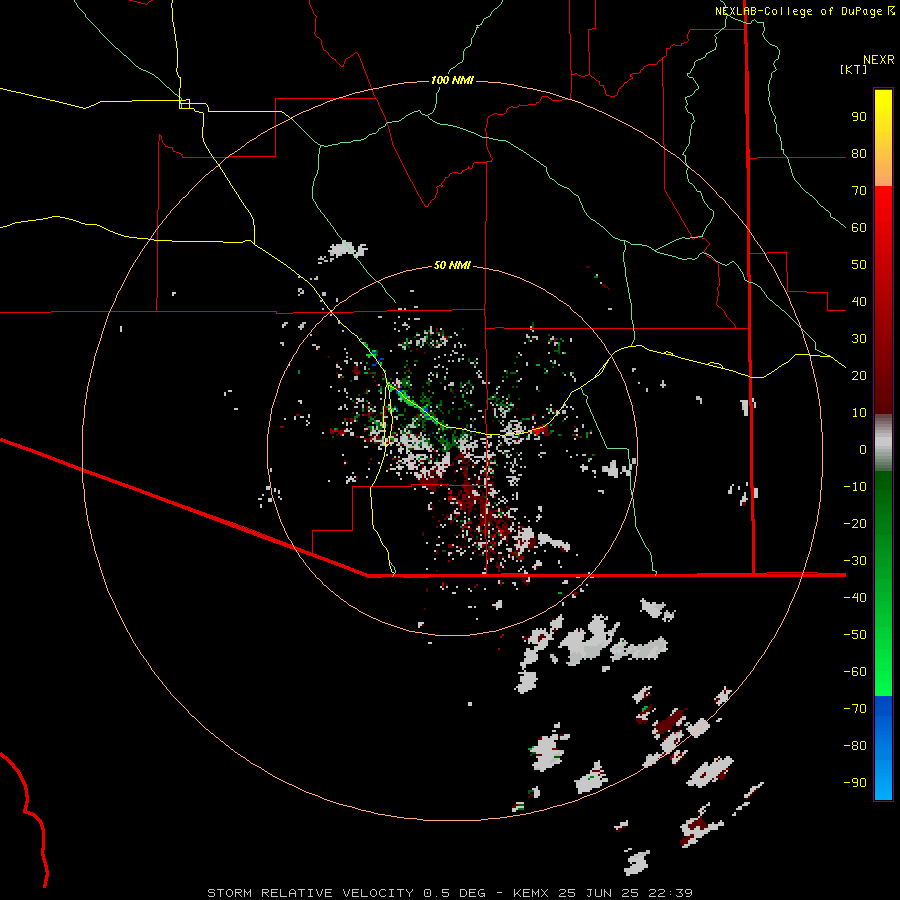Screen dimensions: 900x900
Task: Click the 0.5 DEG elevation text in caption
Action: click(455, 893)
